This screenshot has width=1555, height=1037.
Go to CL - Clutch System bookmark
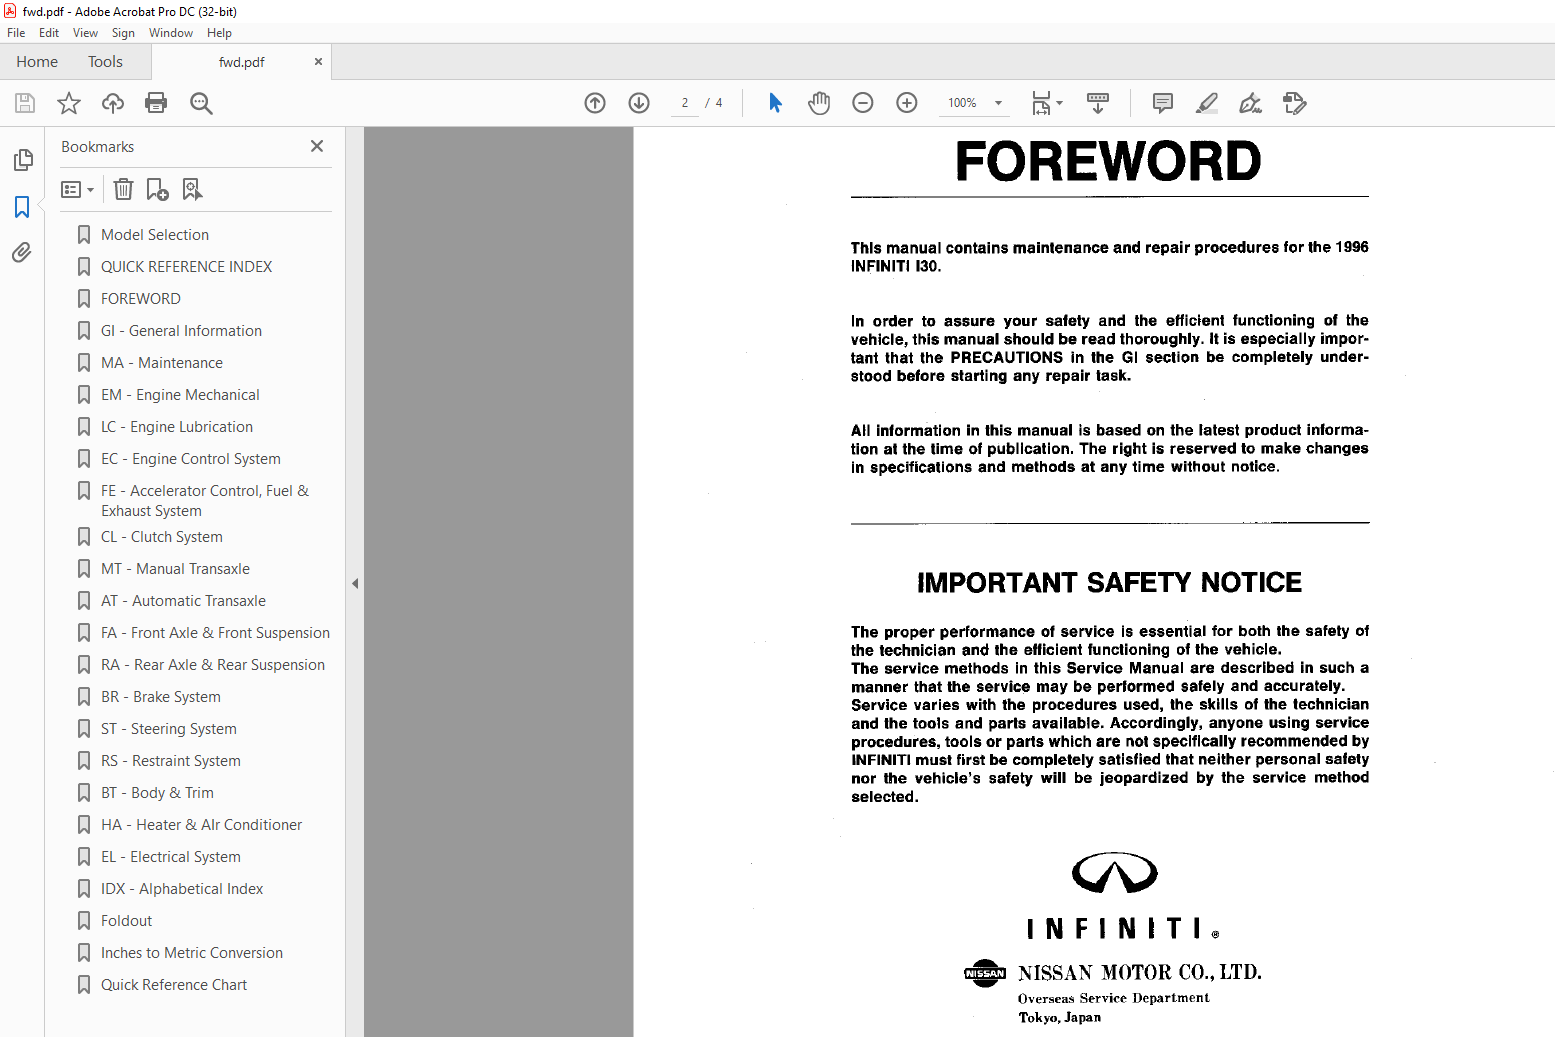[162, 537]
